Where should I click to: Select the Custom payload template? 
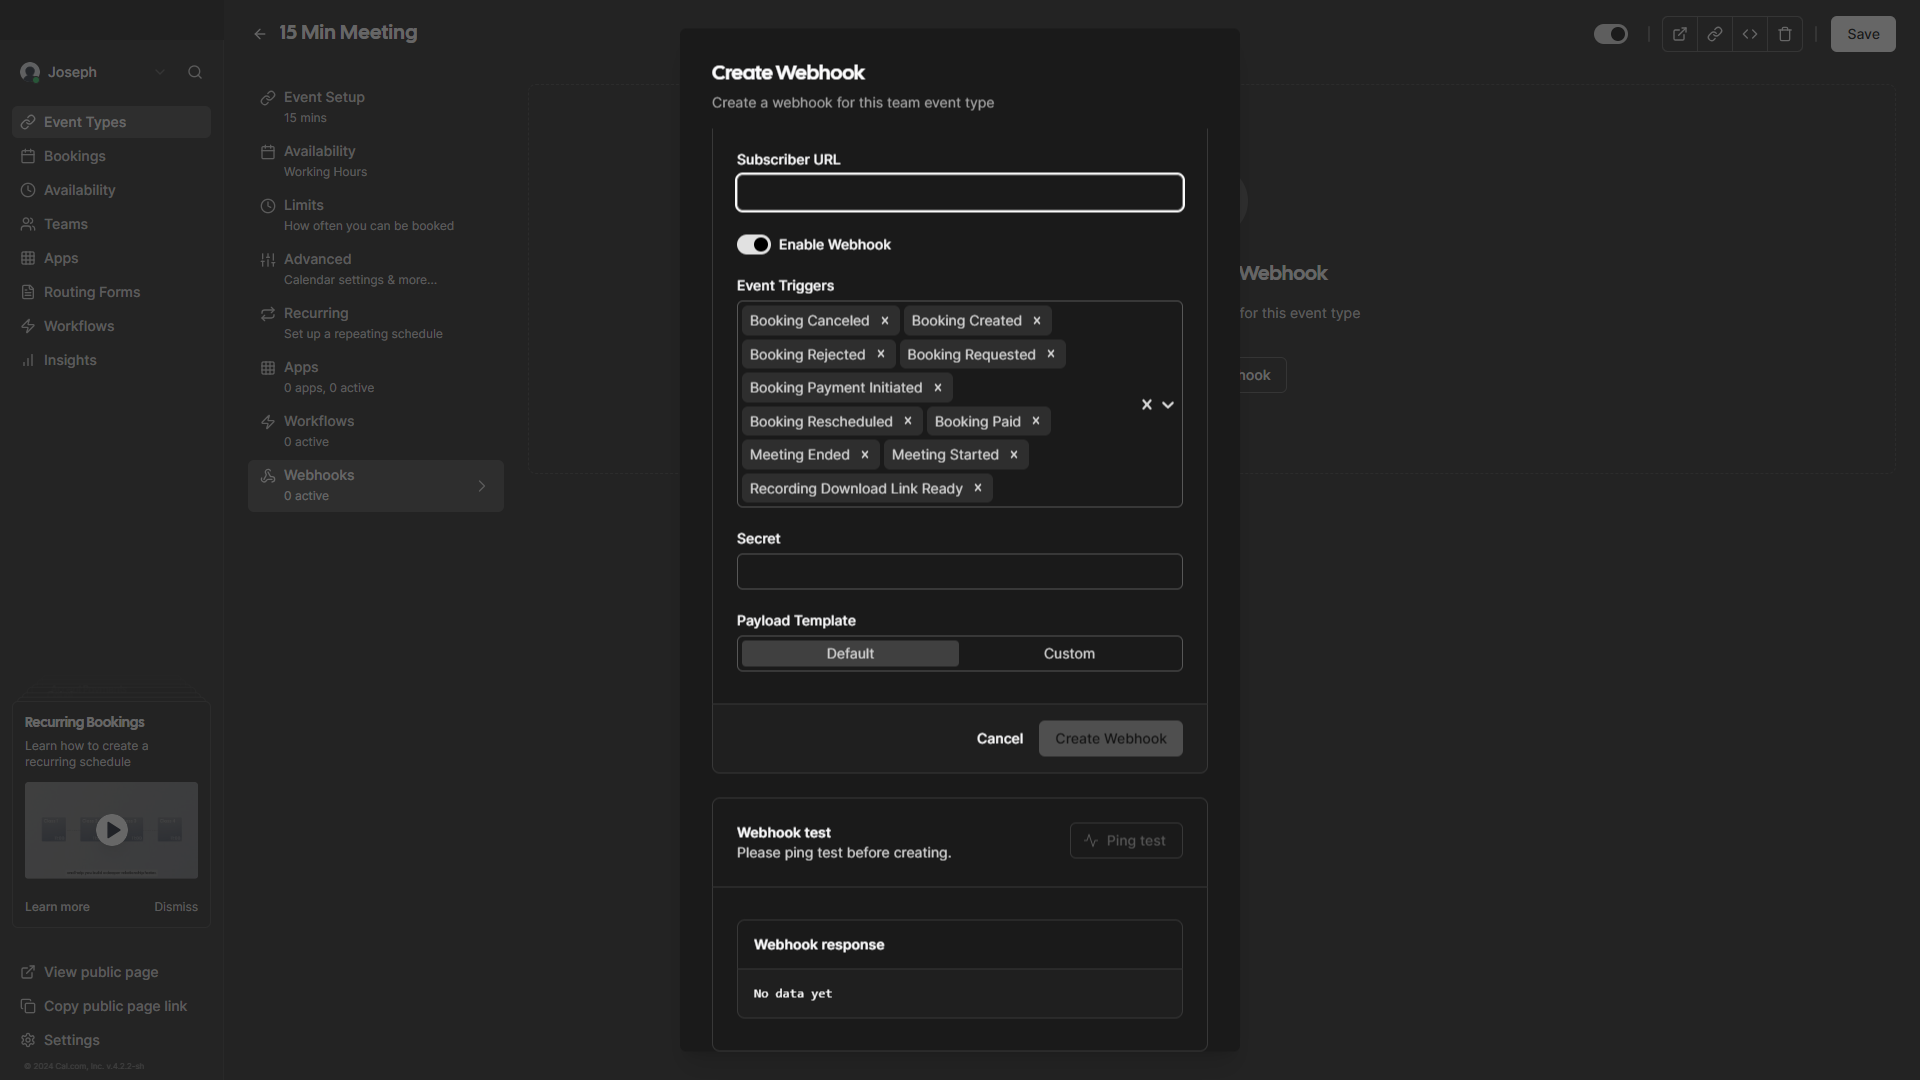1070,654
